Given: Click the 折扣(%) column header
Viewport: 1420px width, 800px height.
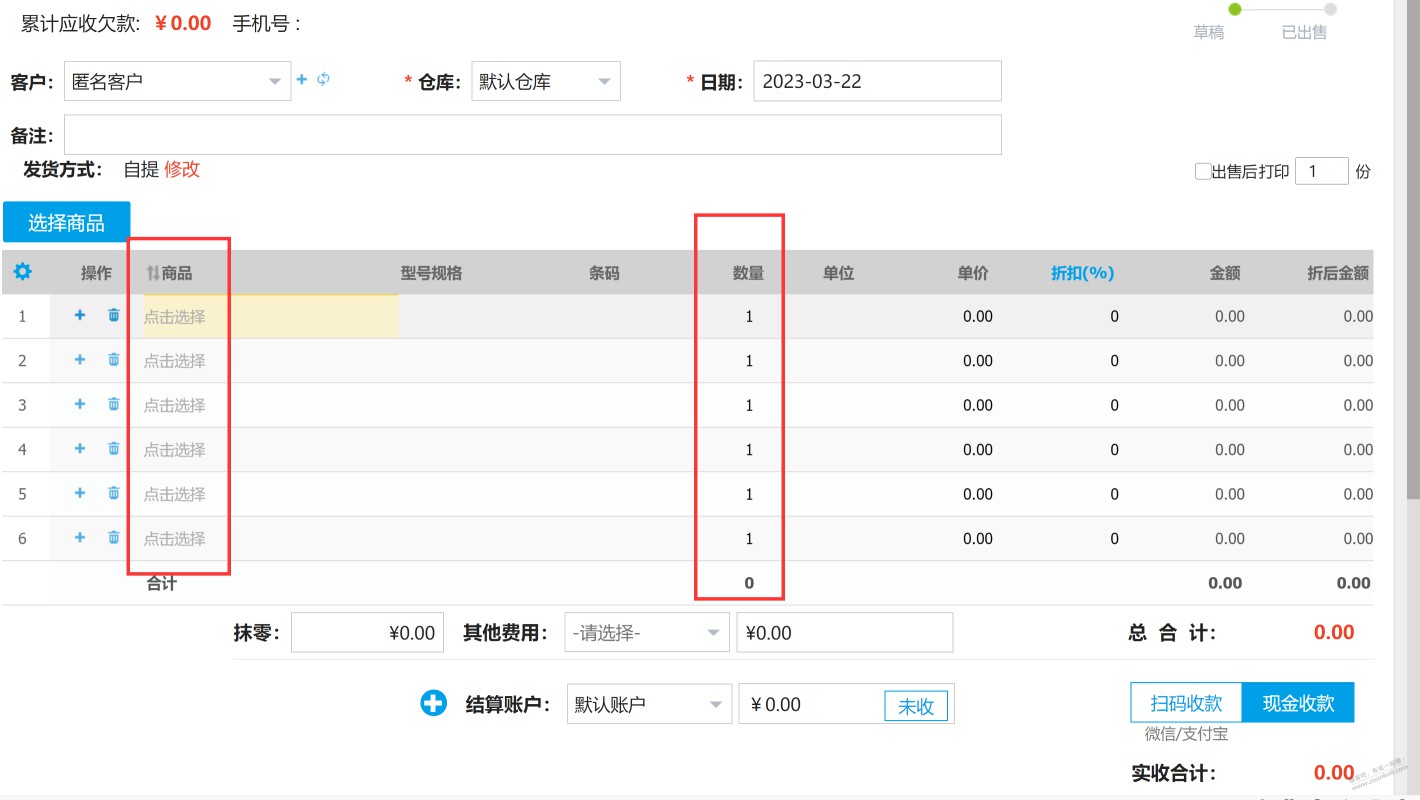Looking at the screenshot, I should (x=1082, y=273).
